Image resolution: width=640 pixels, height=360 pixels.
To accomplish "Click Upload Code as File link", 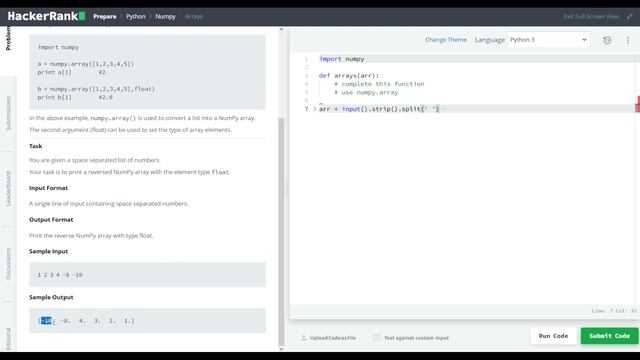I will click(x=333, y=338).
